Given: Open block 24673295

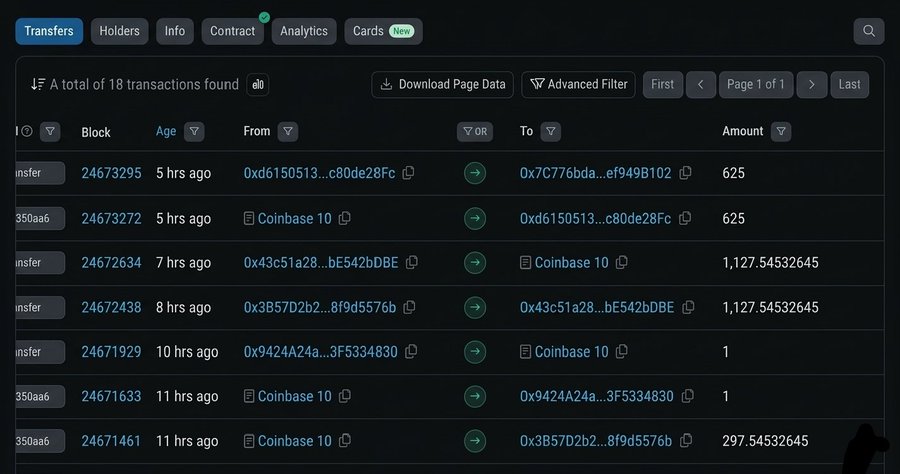Looking at the screenshot, I should pos(111,173).
